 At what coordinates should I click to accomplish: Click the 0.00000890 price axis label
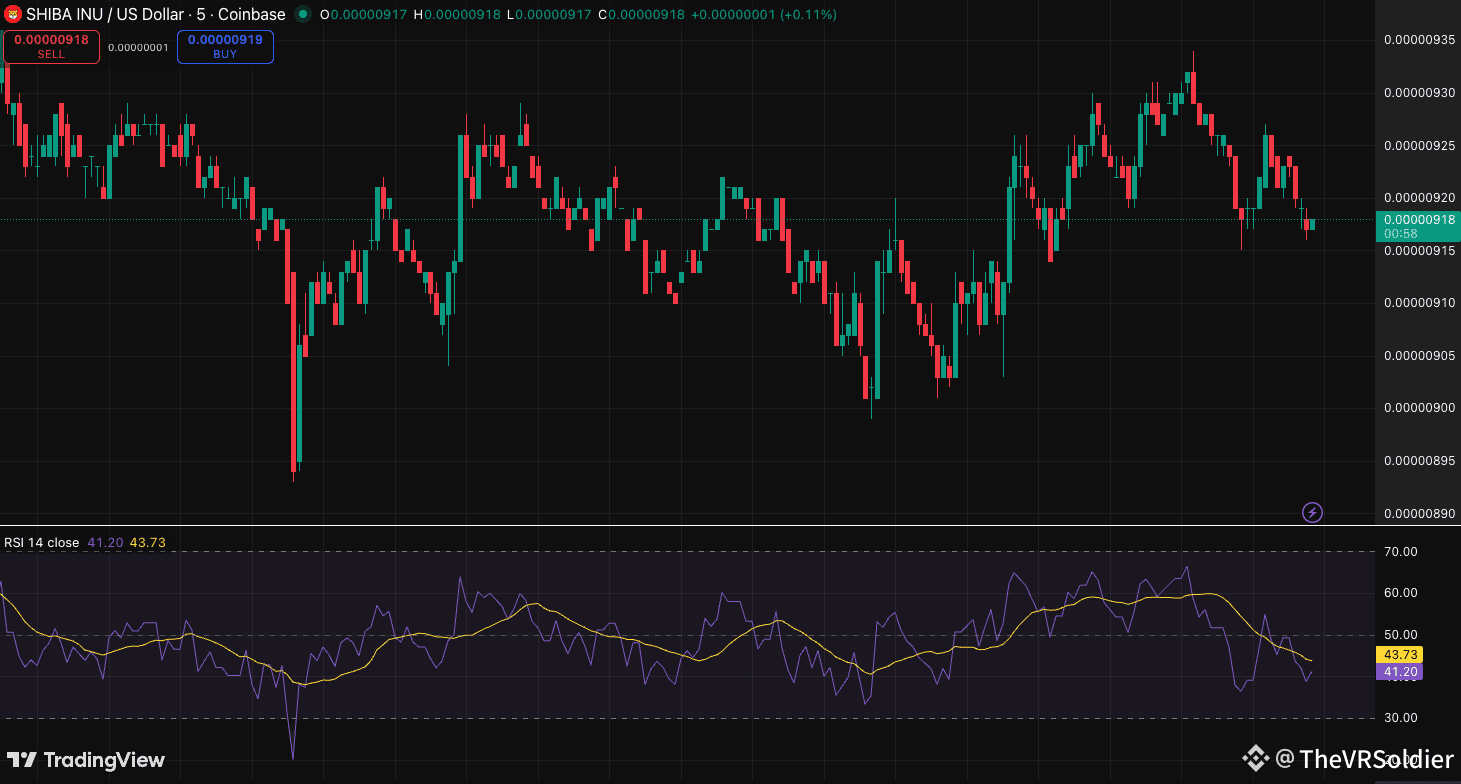point(1419,513)
